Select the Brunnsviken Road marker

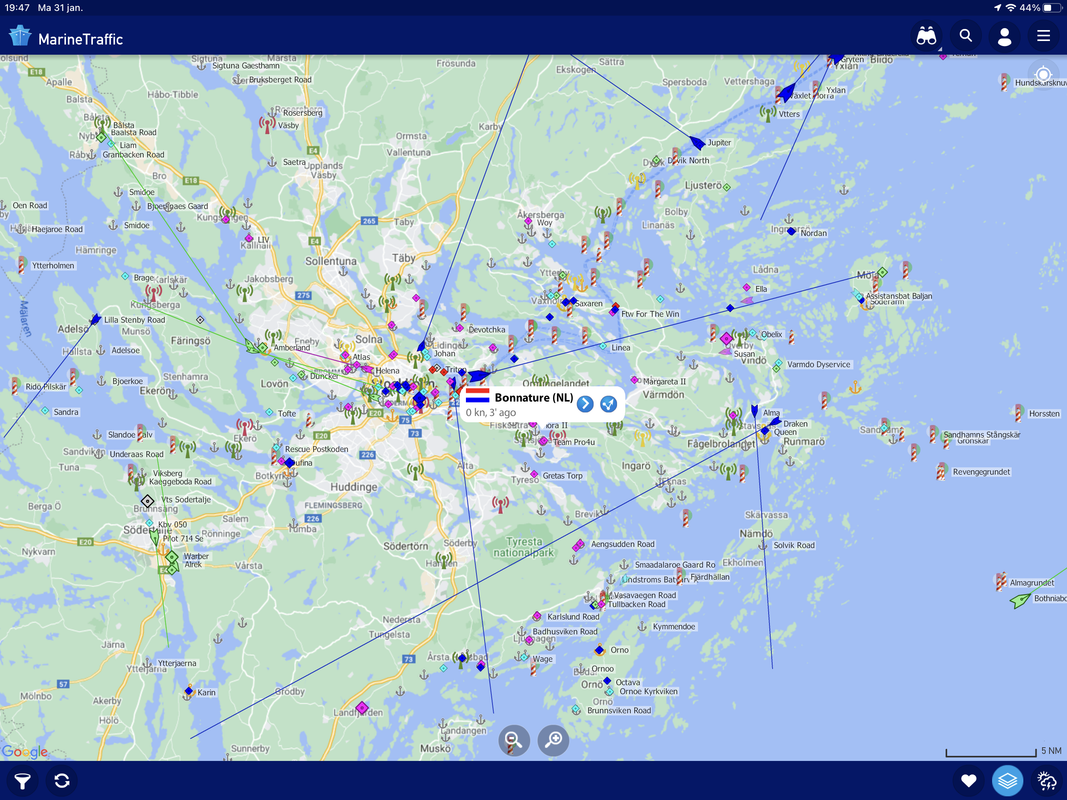576,710
